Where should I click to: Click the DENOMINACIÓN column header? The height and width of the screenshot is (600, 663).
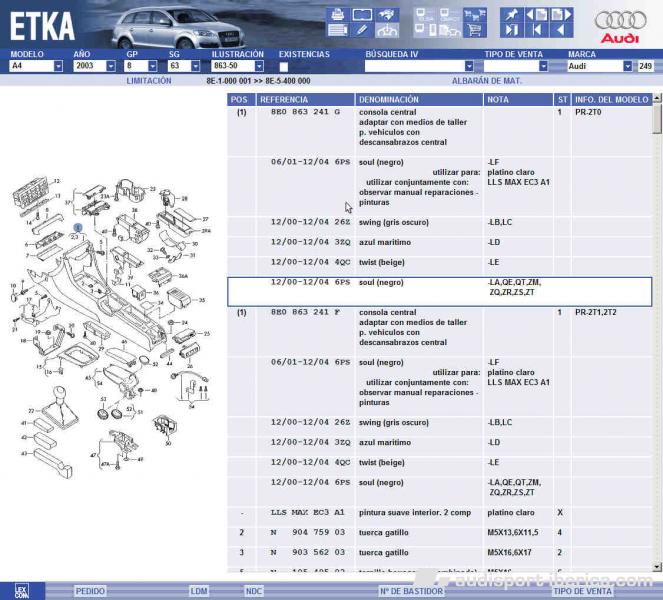pyautogui.click(x=419, y=100)
